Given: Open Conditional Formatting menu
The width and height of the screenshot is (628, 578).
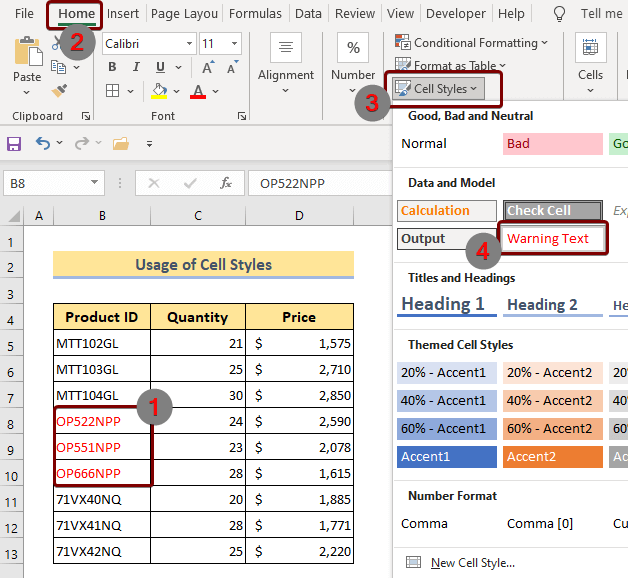Looking at the screenshot, I should point(471,42).
